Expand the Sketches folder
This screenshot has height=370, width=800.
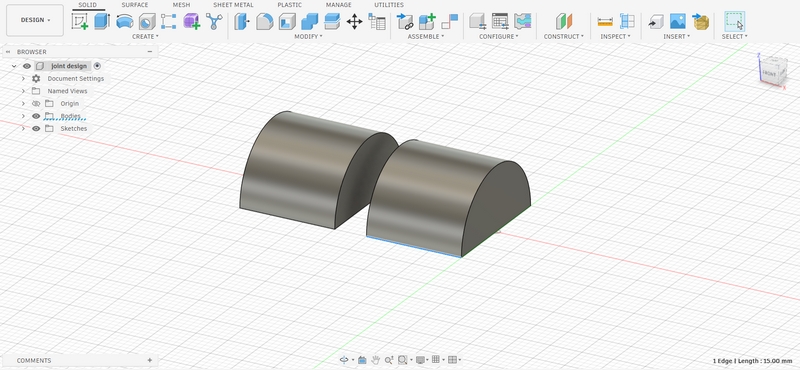point(23,129)
